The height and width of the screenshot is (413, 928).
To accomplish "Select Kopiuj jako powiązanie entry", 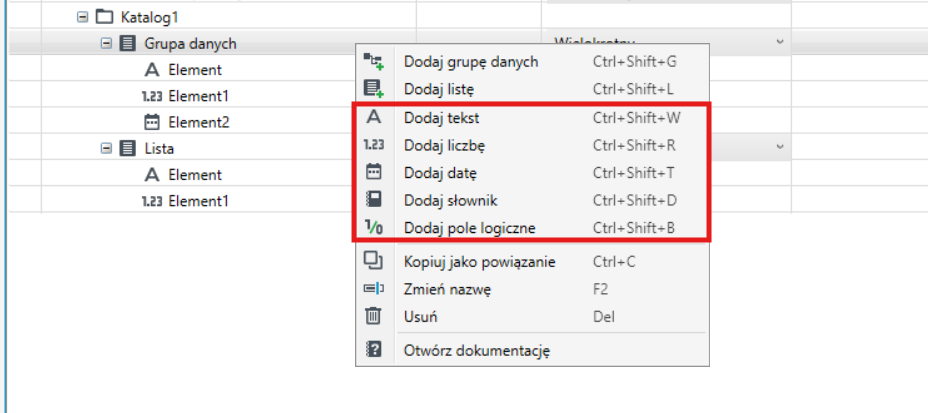I will pos(532,261).
